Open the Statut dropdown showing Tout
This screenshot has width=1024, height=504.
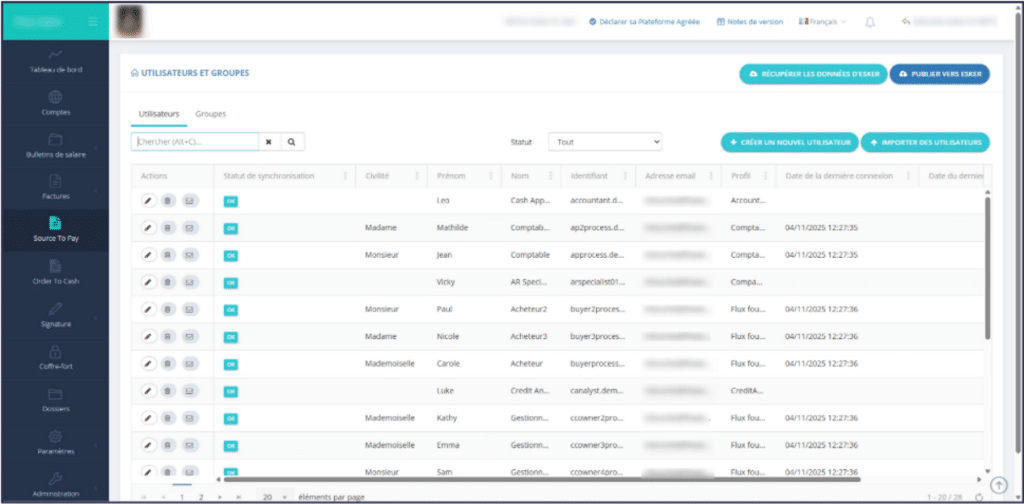(x=605, y=142)
